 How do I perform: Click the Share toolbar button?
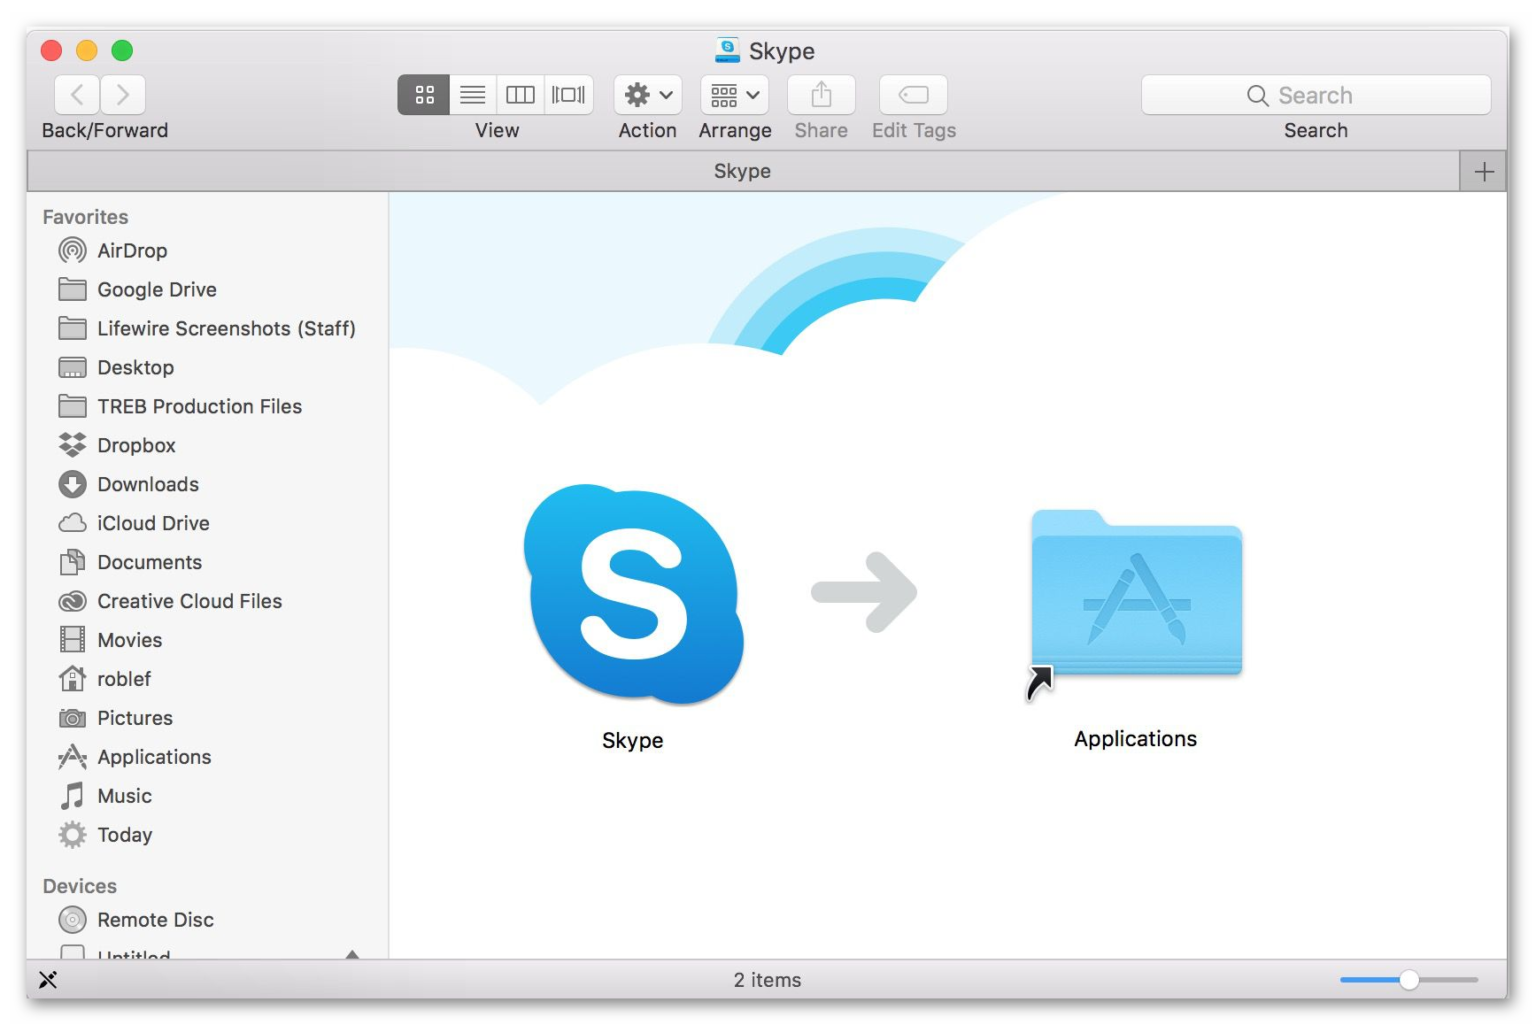coord(821,95)
